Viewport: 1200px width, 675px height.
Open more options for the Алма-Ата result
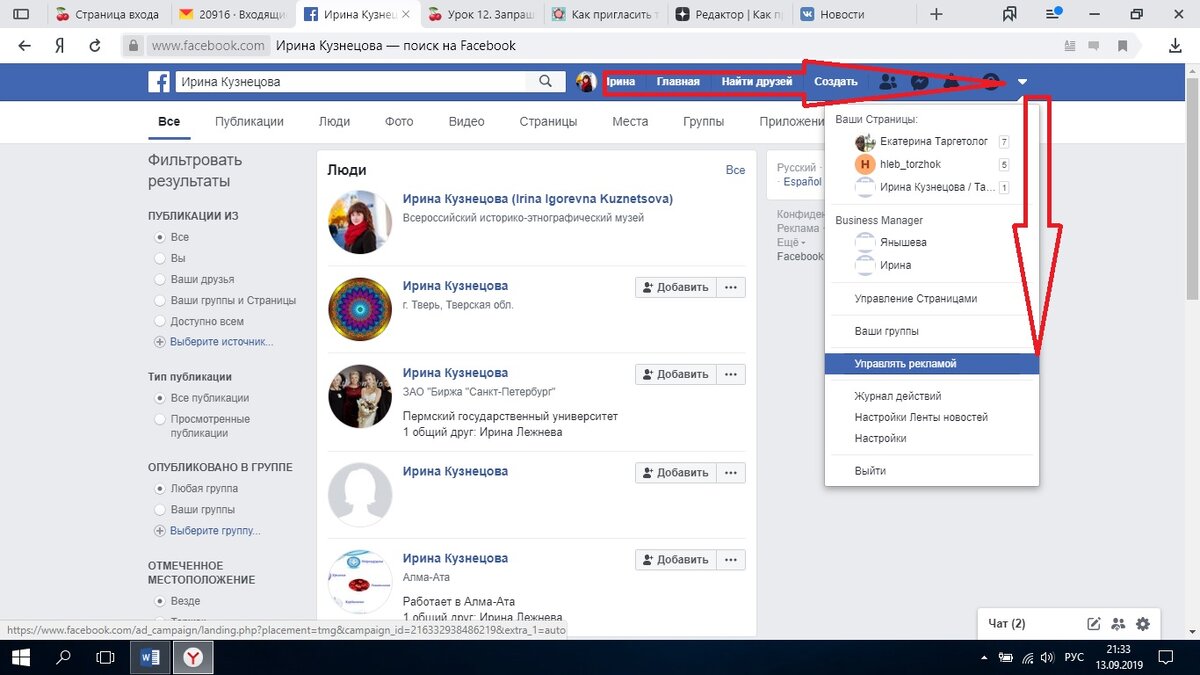click(731, 559)
